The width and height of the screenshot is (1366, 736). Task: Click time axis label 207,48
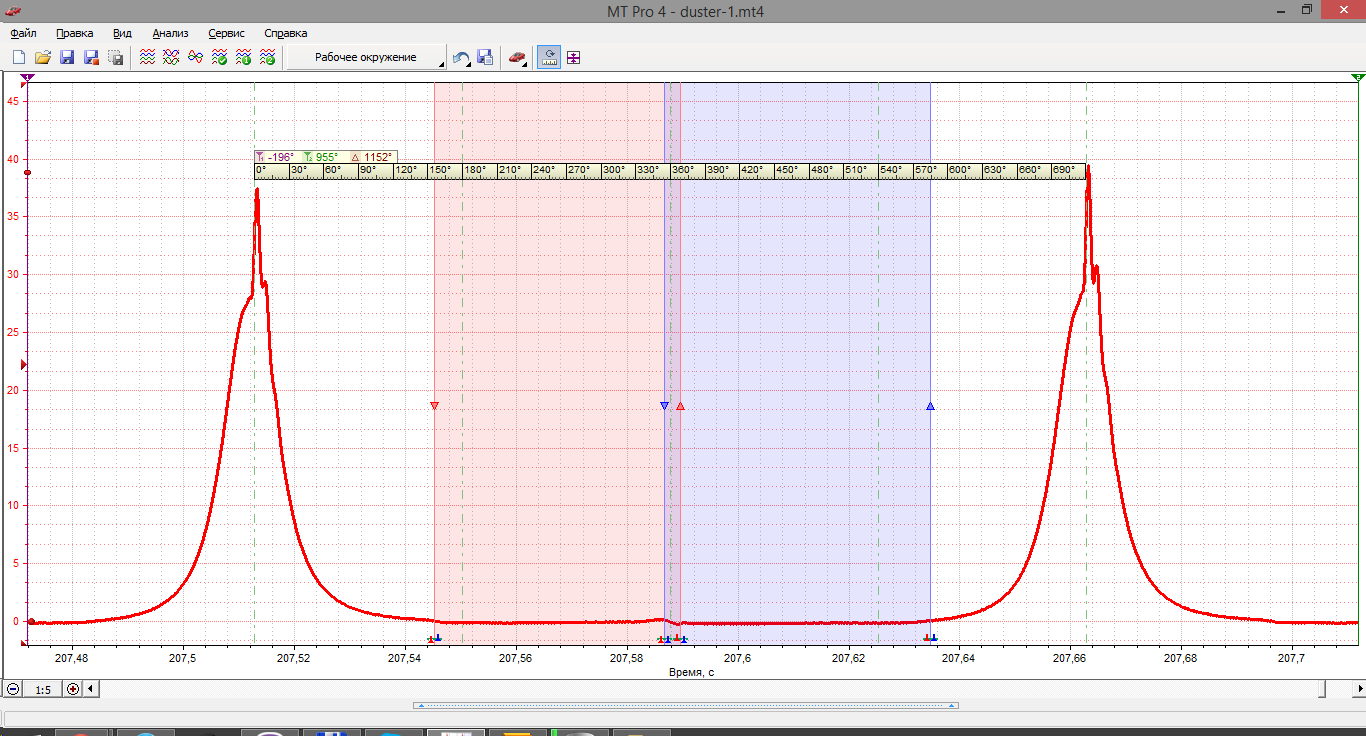72,659
